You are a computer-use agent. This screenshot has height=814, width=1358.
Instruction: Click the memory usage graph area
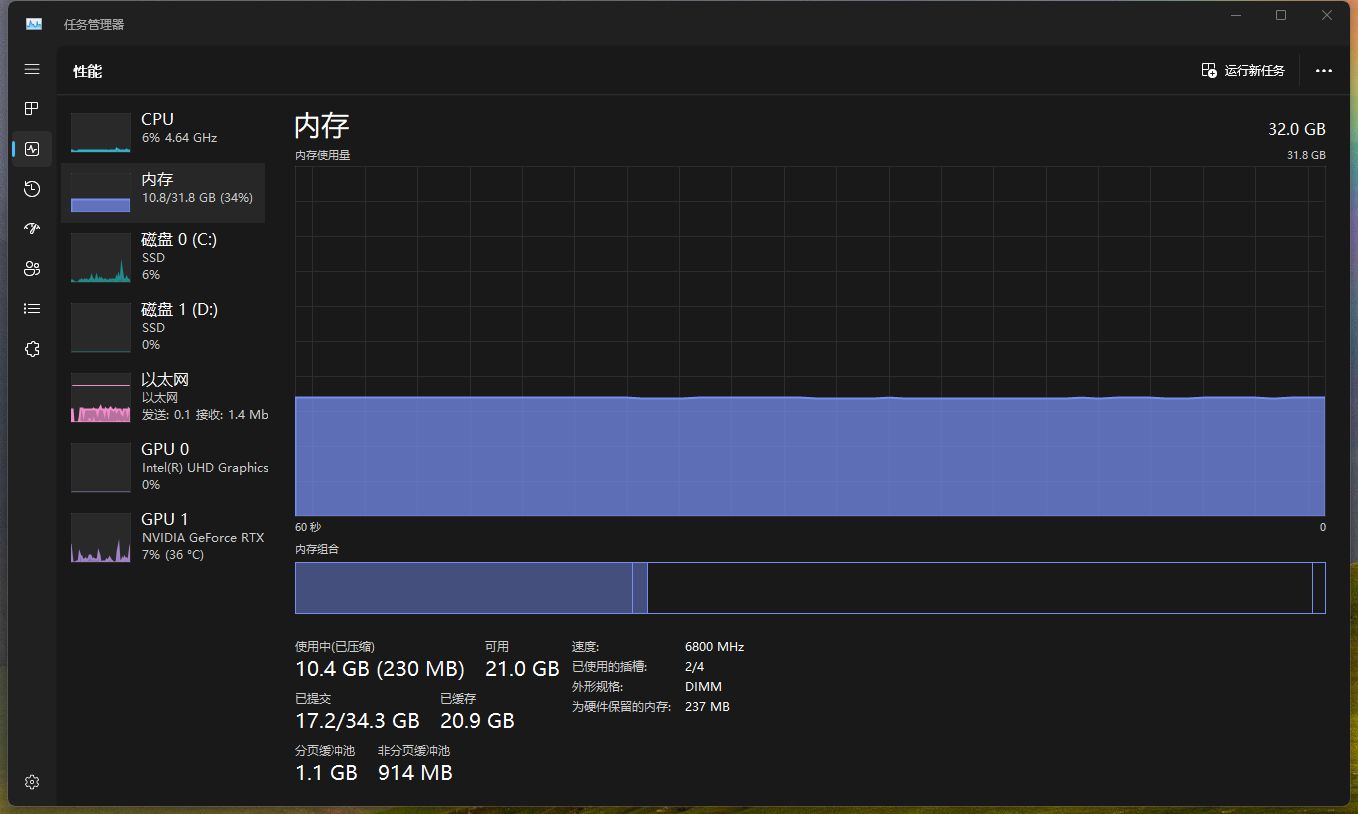point(810,341)
